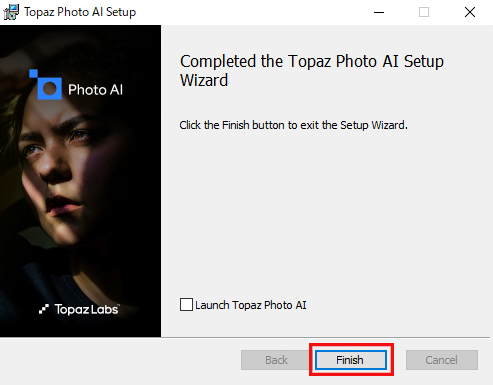Click the small Topaz Labs pixel mark
493x385 pixels.
click(44, 309)
